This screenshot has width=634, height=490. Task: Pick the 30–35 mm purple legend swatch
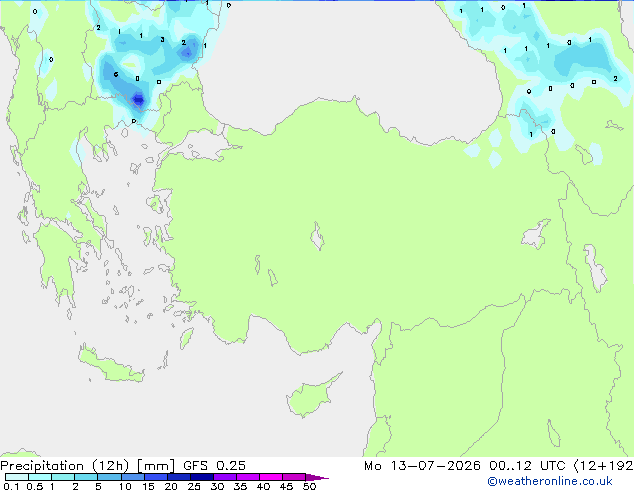224,477
